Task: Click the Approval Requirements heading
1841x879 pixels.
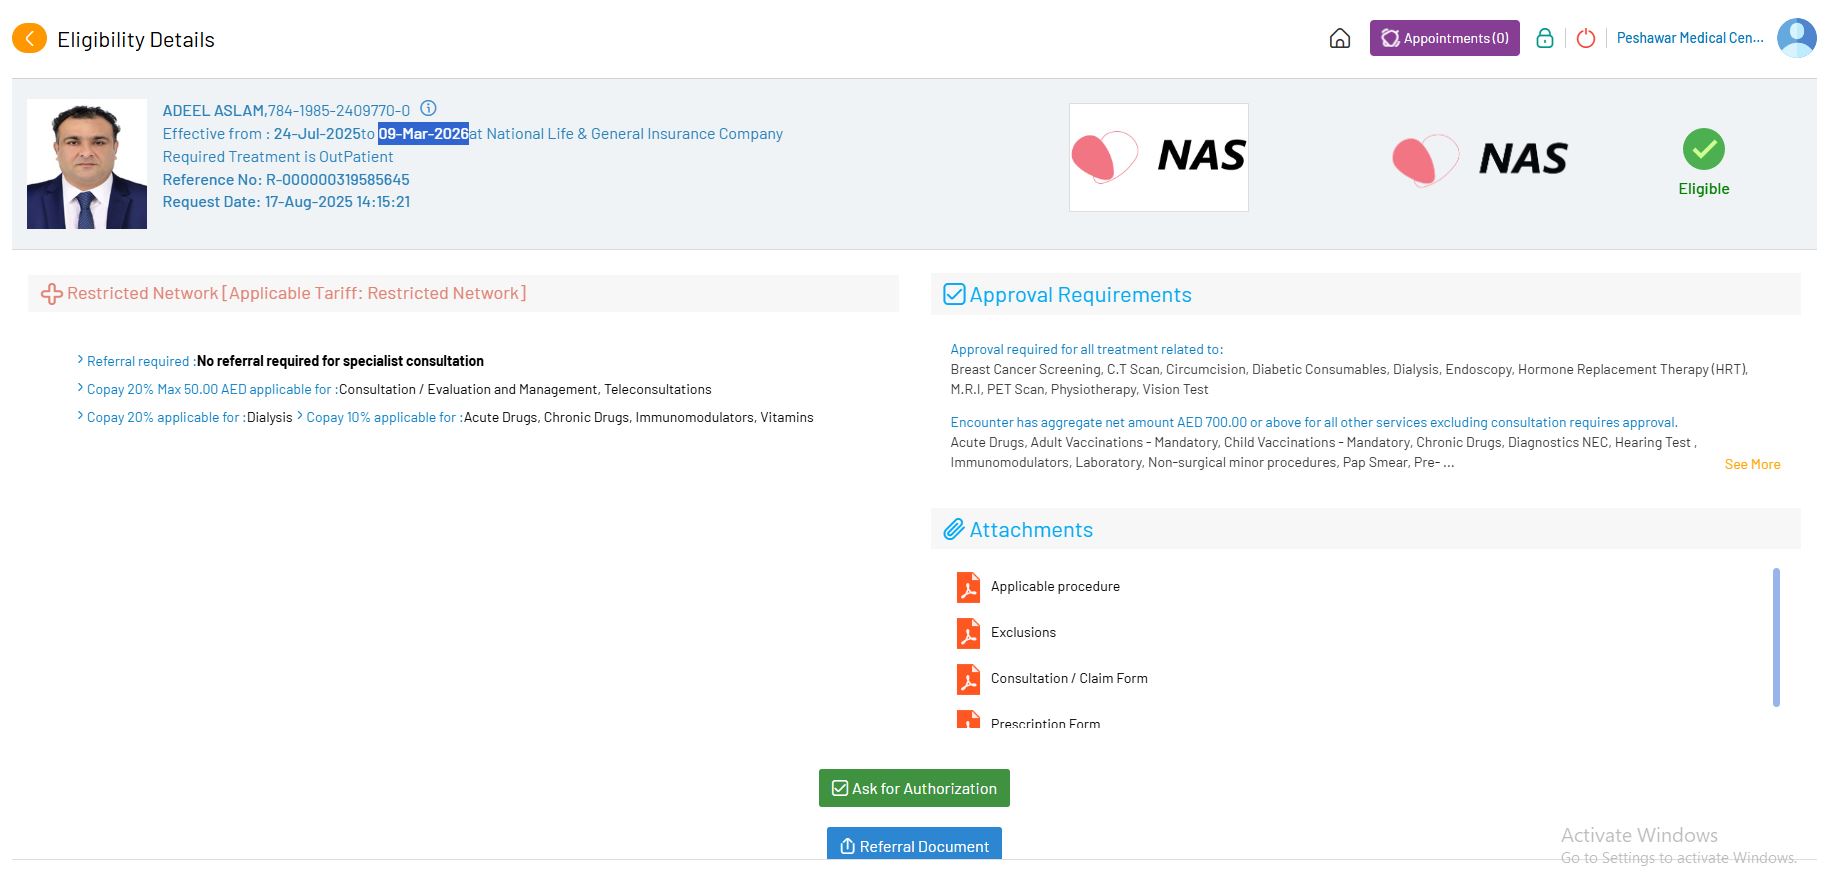Action: click(x=1081, y=295)
